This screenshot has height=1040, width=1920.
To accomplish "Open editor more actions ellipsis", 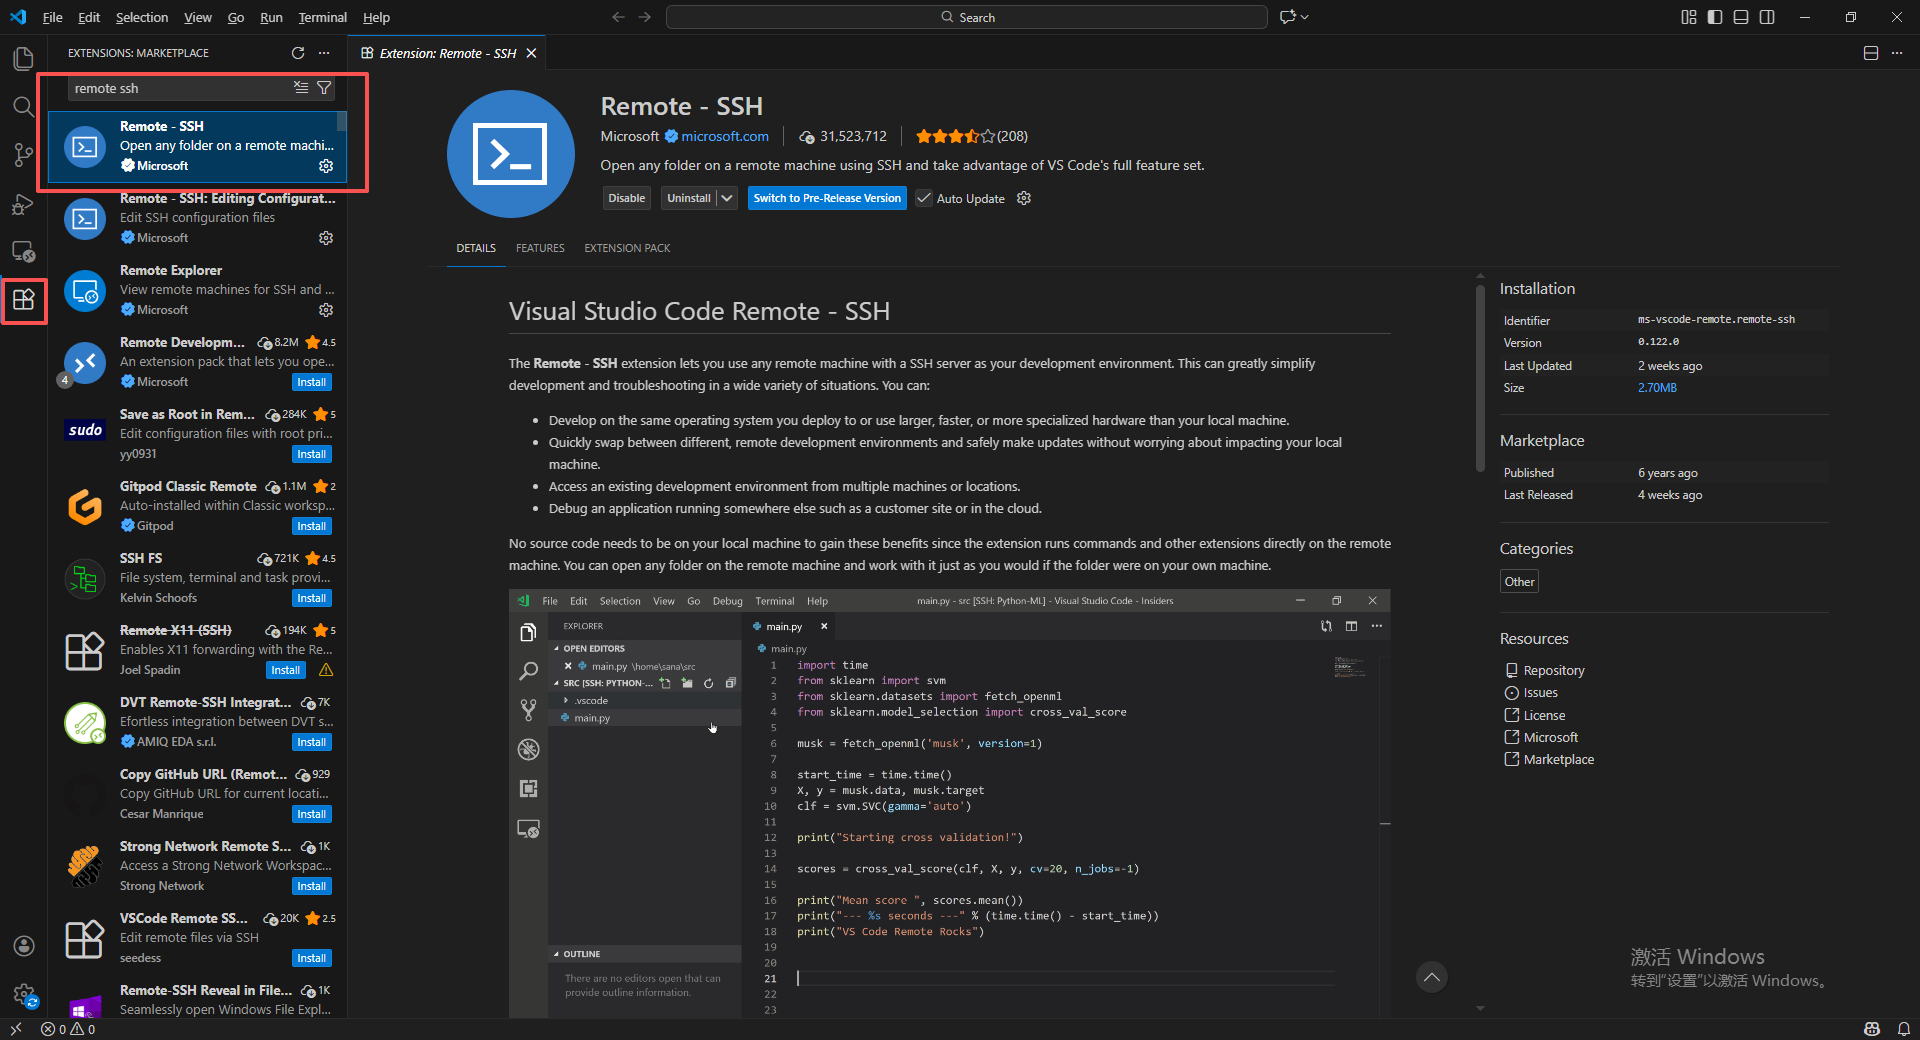I will pos(1897,53).
